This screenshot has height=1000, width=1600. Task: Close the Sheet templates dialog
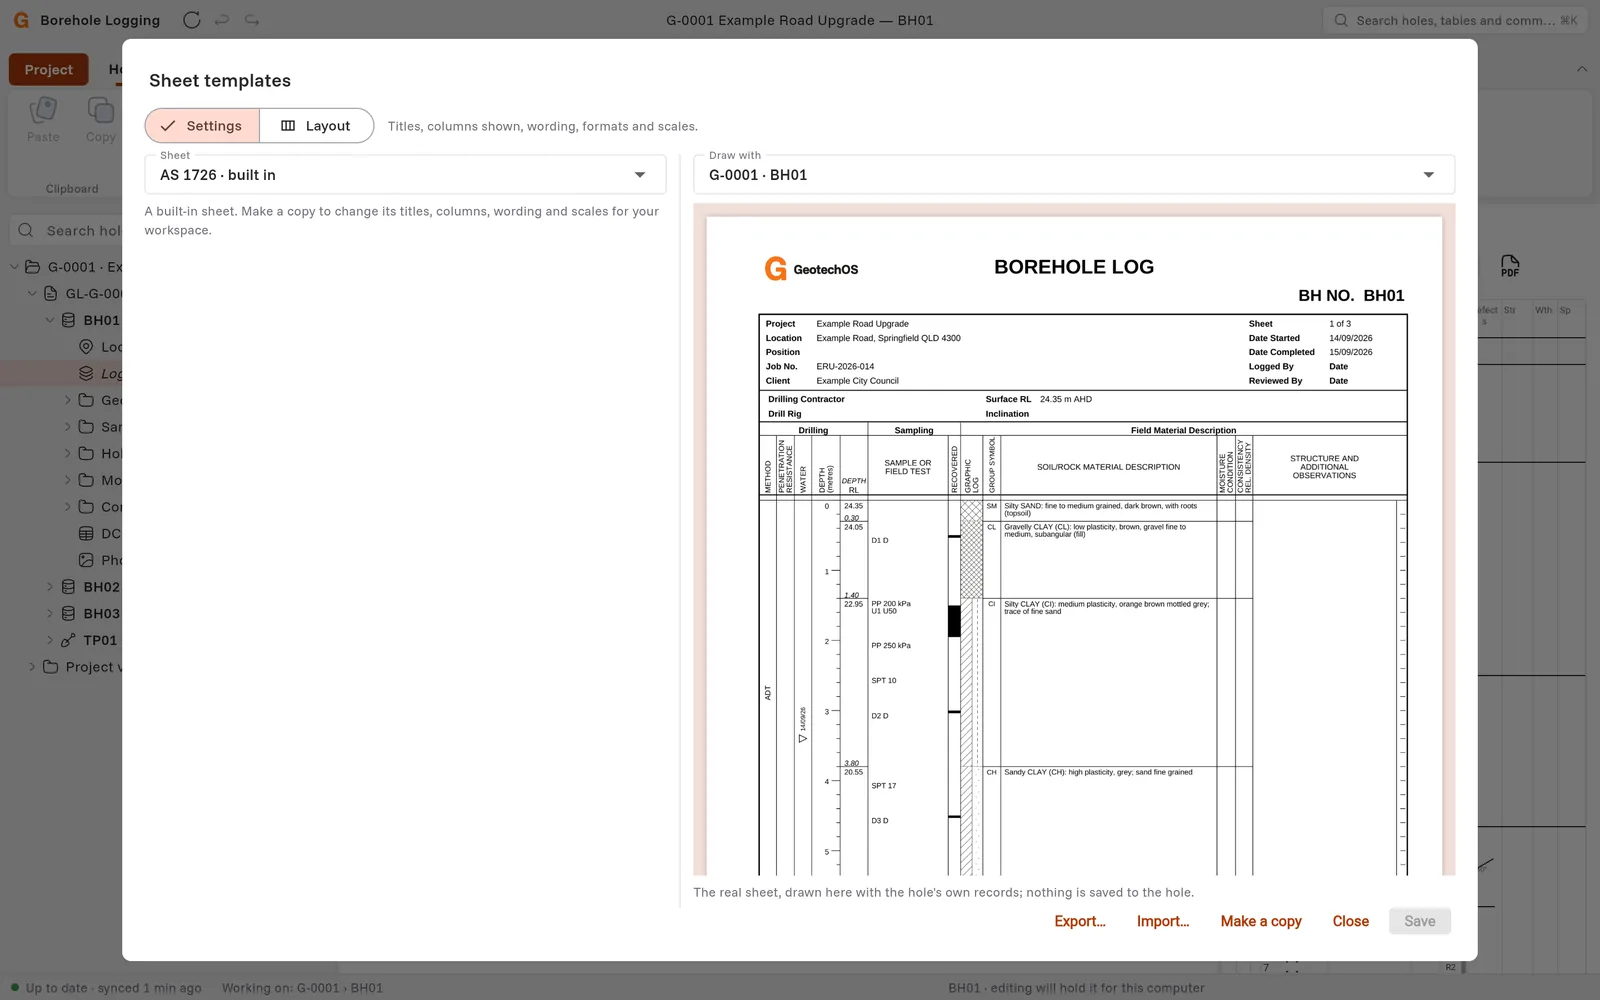[1350, 921]
